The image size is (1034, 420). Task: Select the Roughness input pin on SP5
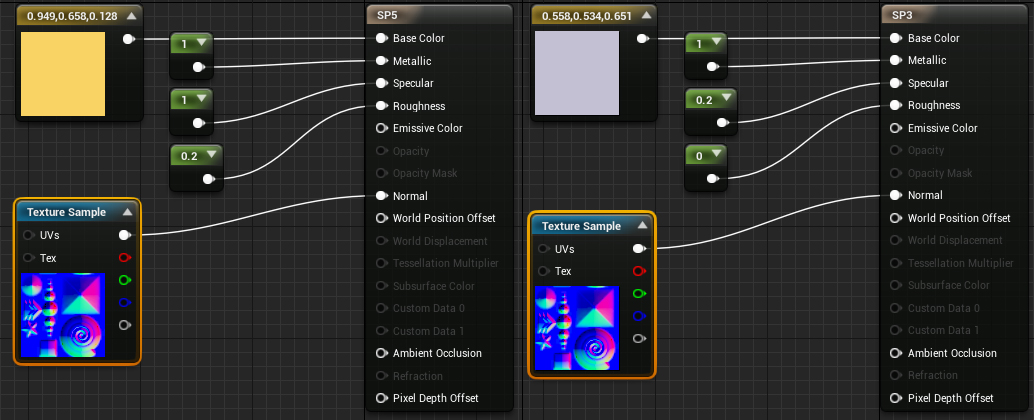(x=382, y=105)
